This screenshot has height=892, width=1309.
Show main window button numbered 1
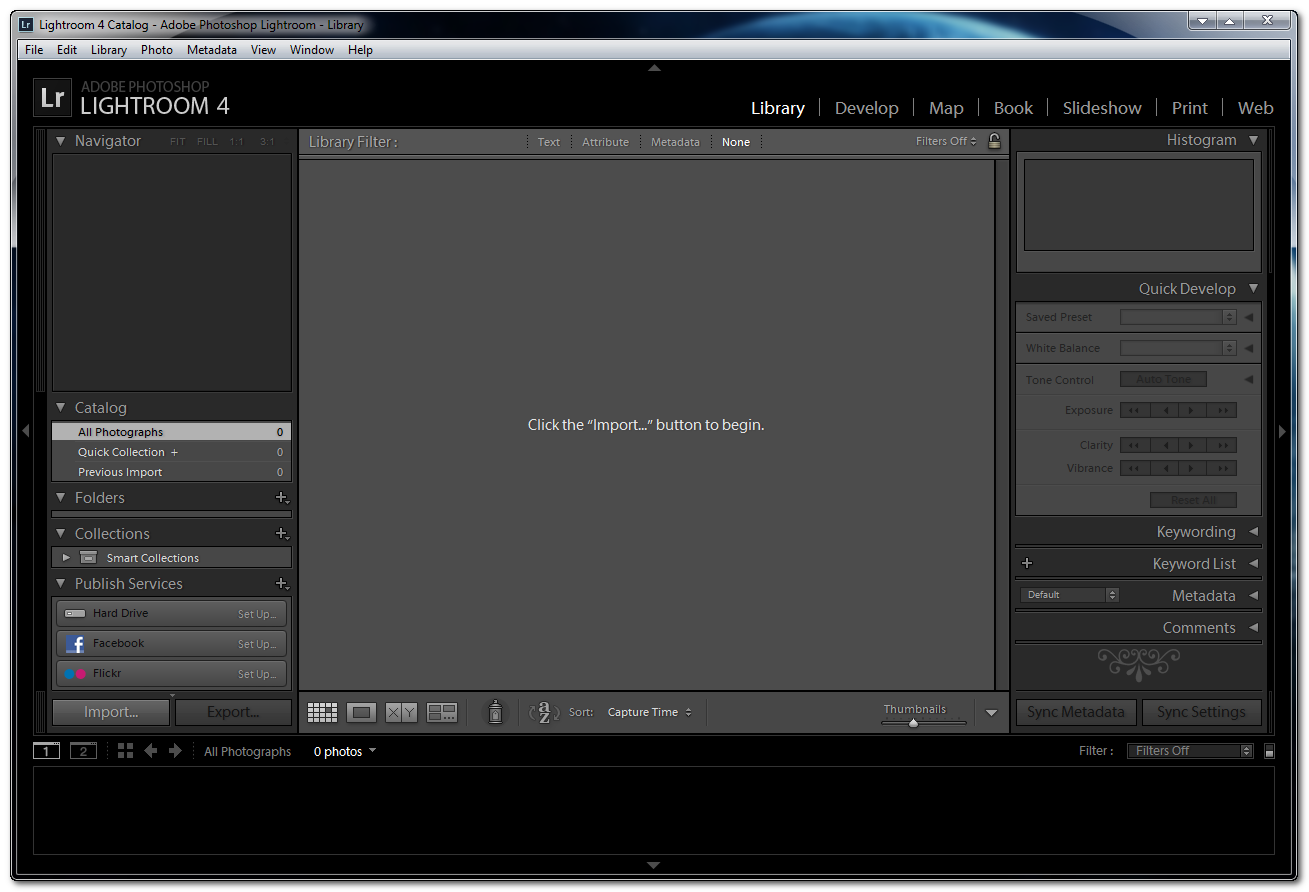click(46, 751)
